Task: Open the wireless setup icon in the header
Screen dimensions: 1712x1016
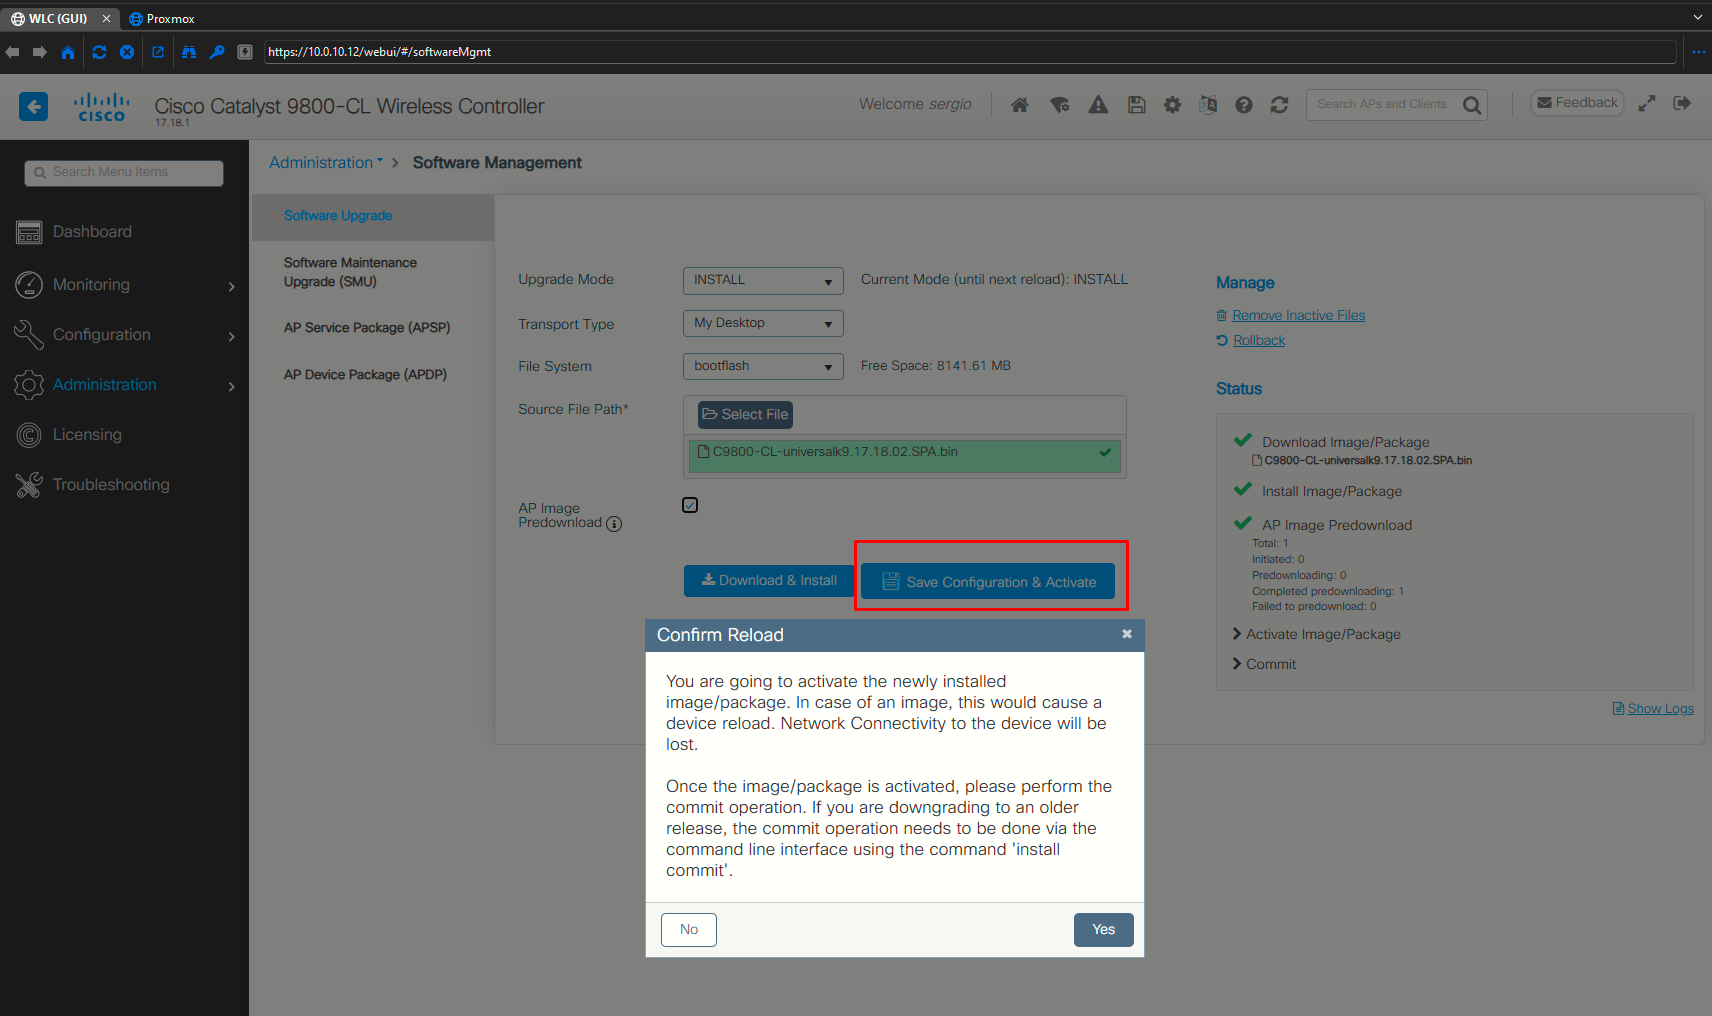Action: click(x=1060, y=105)
